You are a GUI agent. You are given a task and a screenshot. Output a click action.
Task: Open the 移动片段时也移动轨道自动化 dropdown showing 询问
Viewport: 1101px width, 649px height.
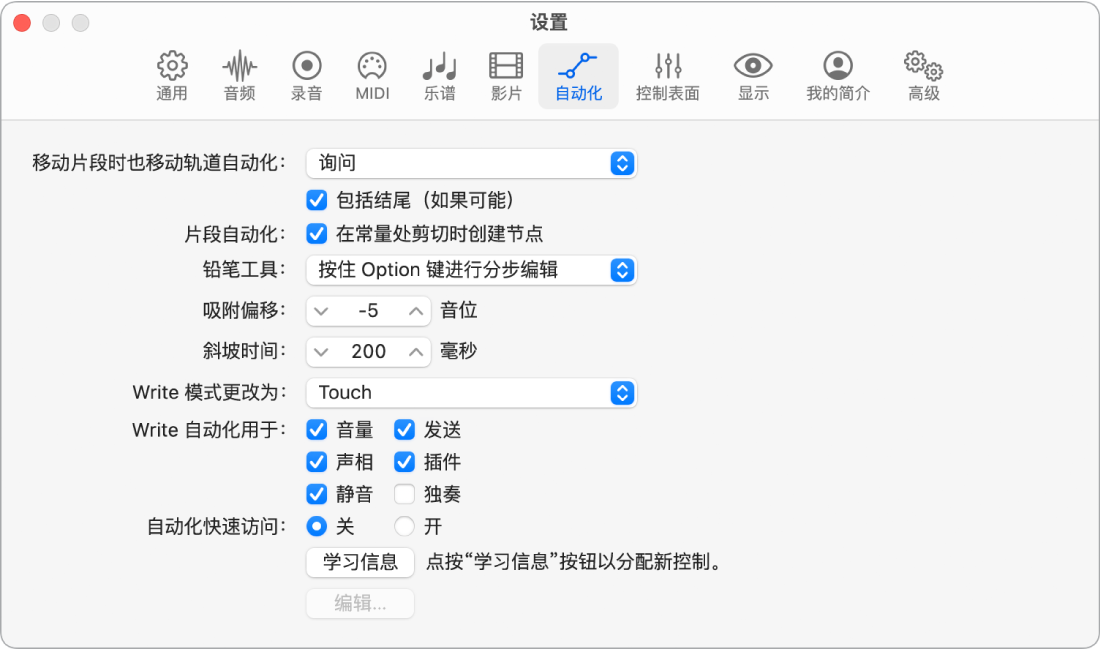tap(471, 163)
